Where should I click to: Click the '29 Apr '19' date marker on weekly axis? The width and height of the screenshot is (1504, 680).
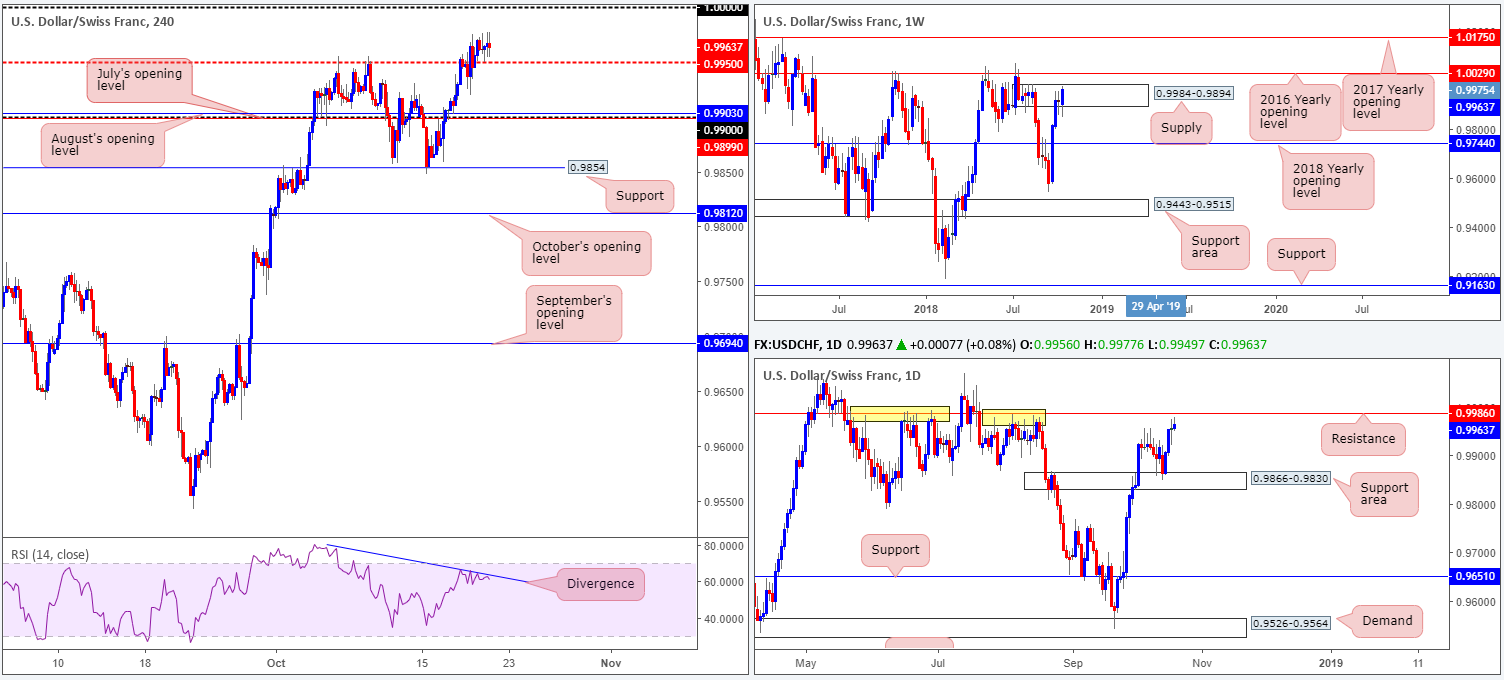pyautogui.click(x=1155, y=306)
